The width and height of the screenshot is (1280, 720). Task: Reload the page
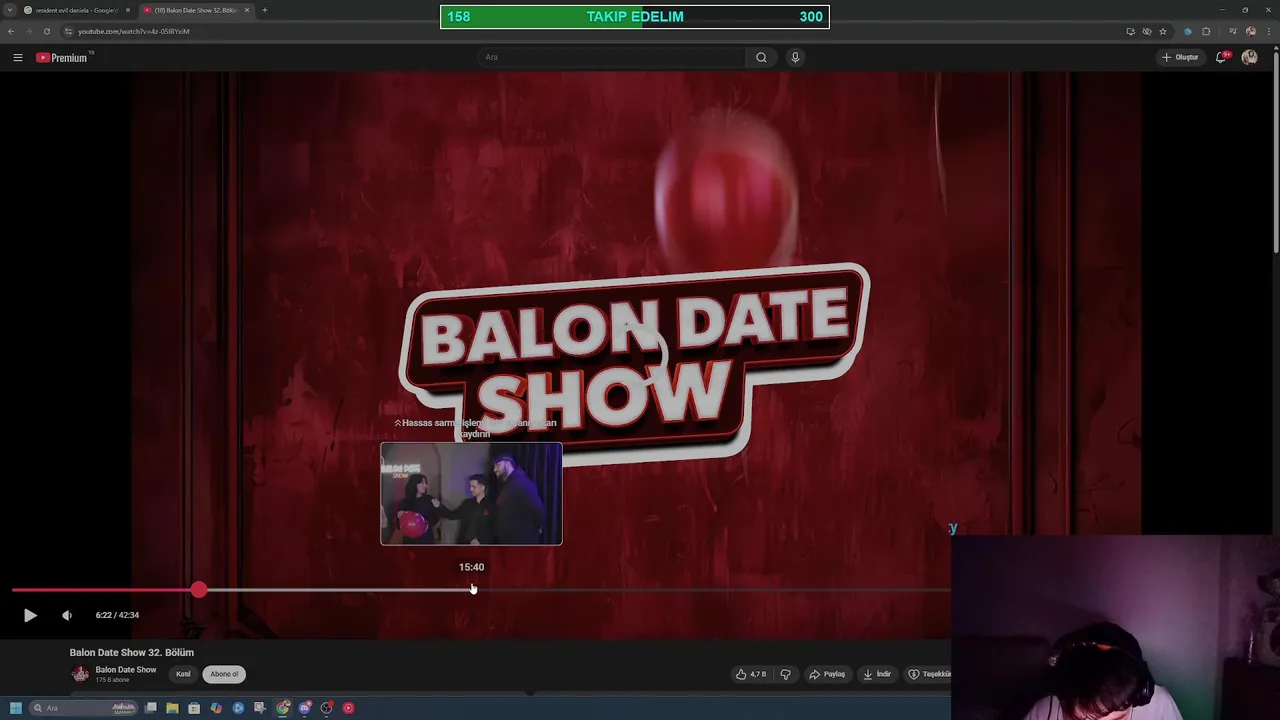(46, 31)
